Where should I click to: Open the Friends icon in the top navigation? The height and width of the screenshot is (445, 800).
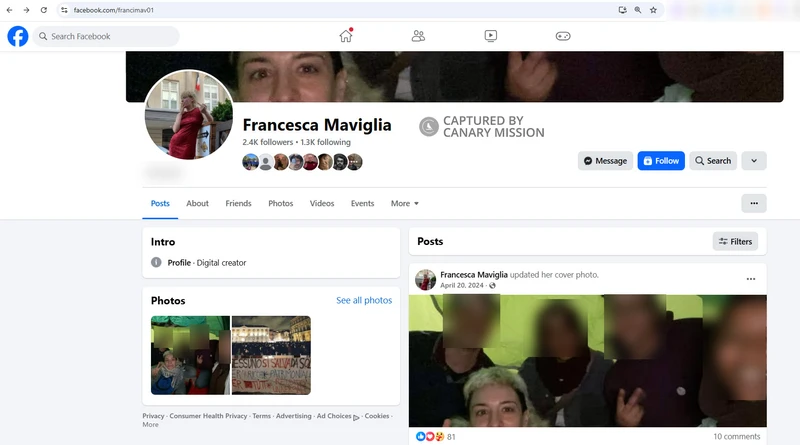pyautogui.click(x=418, y=36)
